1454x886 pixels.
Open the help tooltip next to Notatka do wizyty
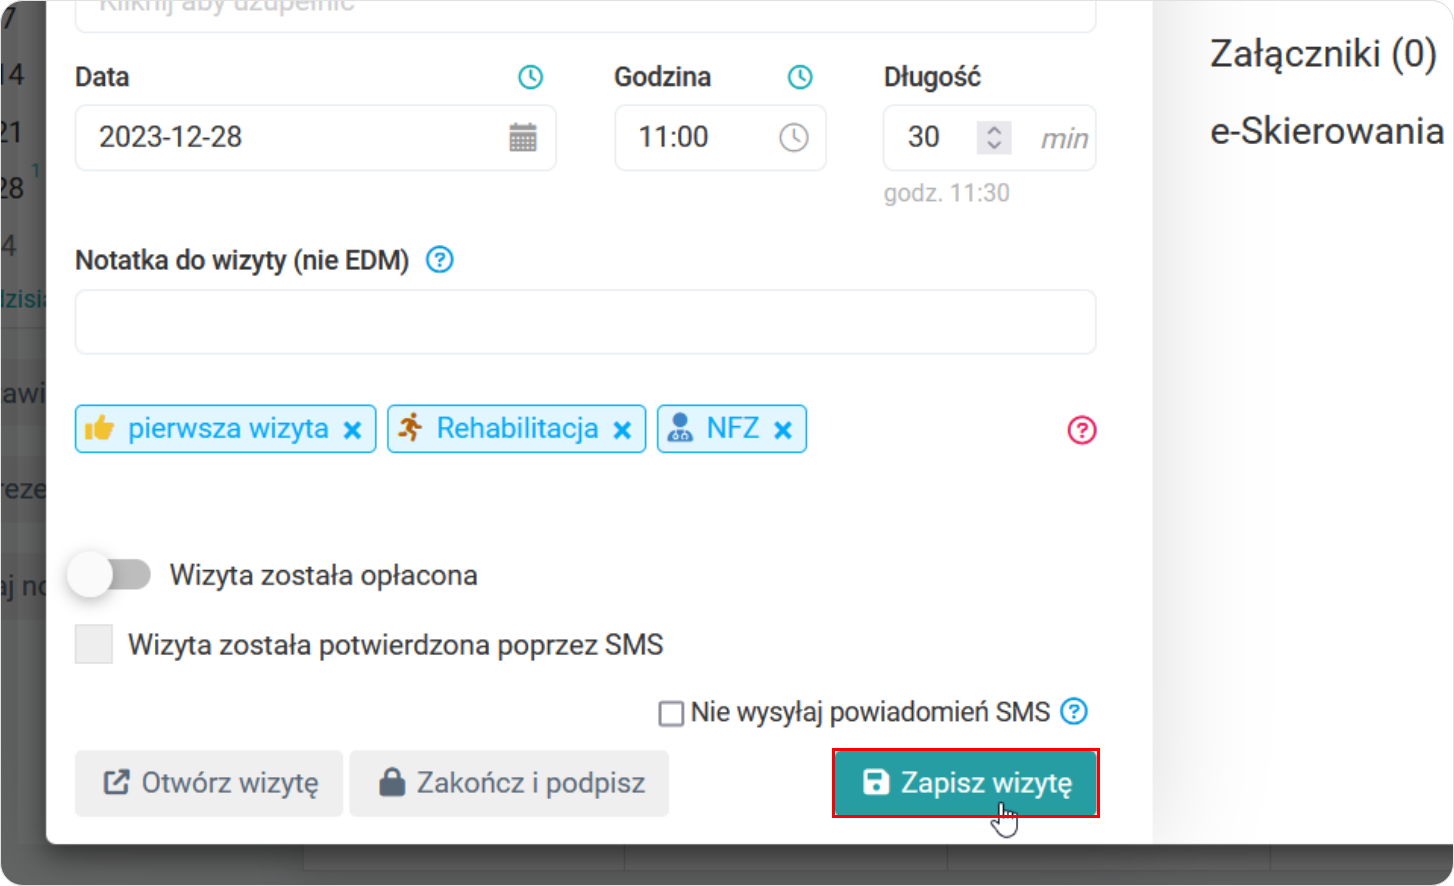438,259
